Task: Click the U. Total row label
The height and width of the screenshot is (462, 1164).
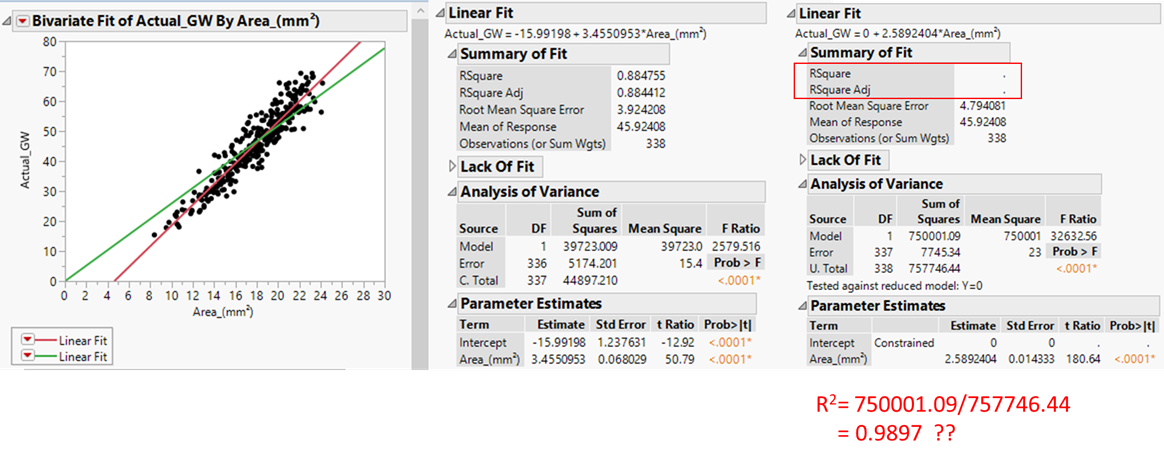Action: click(828, 270)
